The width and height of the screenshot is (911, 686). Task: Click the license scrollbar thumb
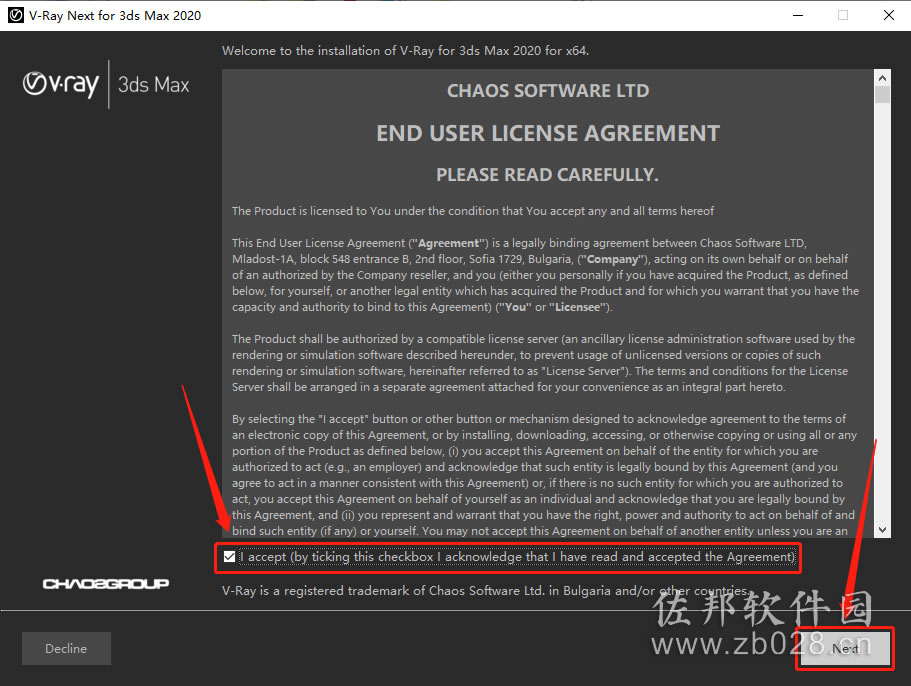[883, 95]
